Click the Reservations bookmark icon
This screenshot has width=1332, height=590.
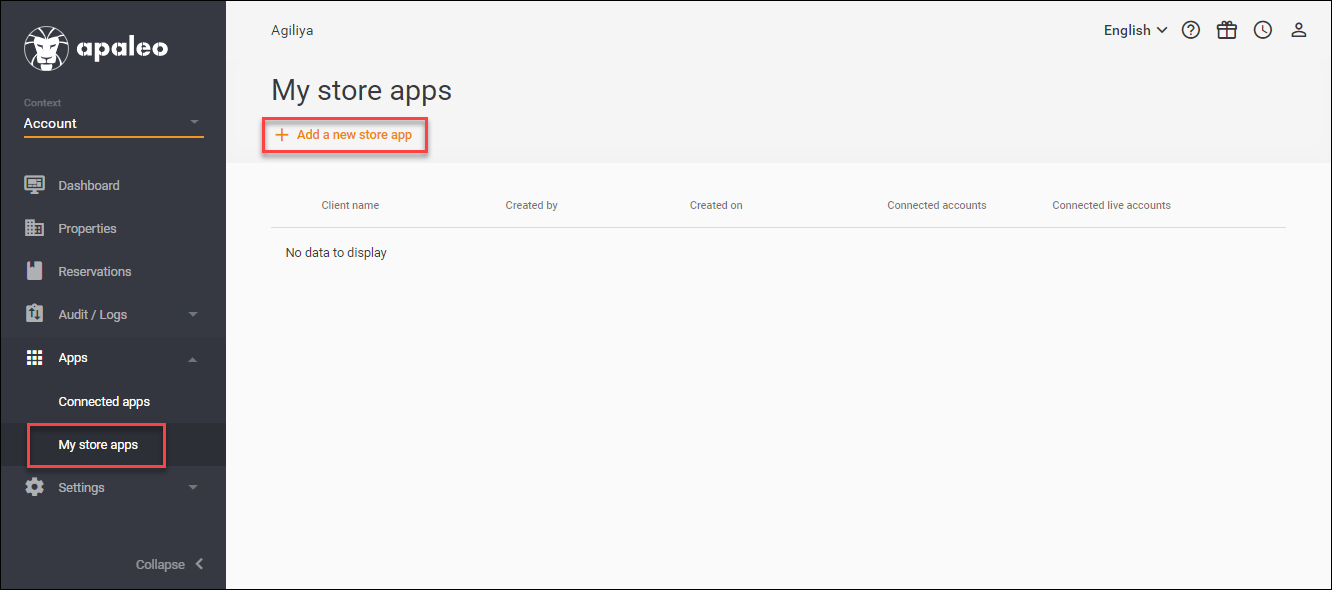tap(34, 271)
